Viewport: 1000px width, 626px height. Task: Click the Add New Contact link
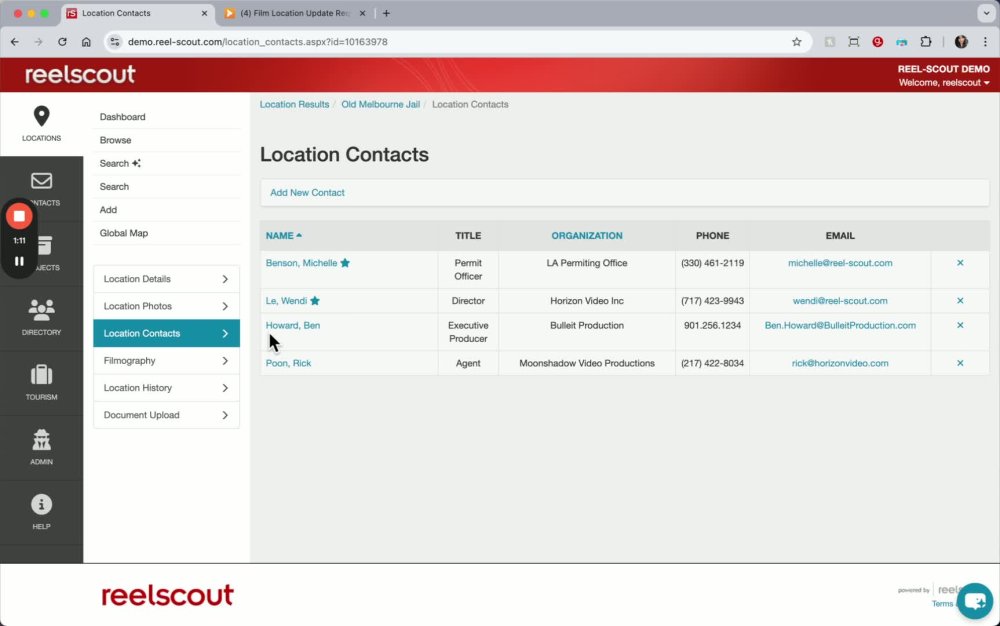point(307,193)
